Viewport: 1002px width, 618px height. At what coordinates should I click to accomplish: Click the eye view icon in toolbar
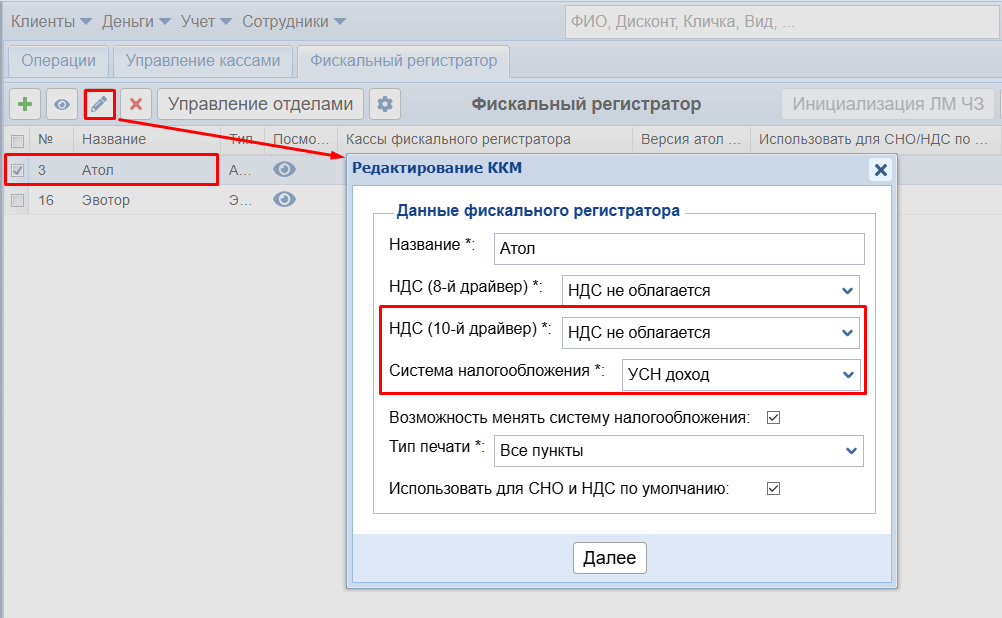pyautogui.click(x=62, y=104)
